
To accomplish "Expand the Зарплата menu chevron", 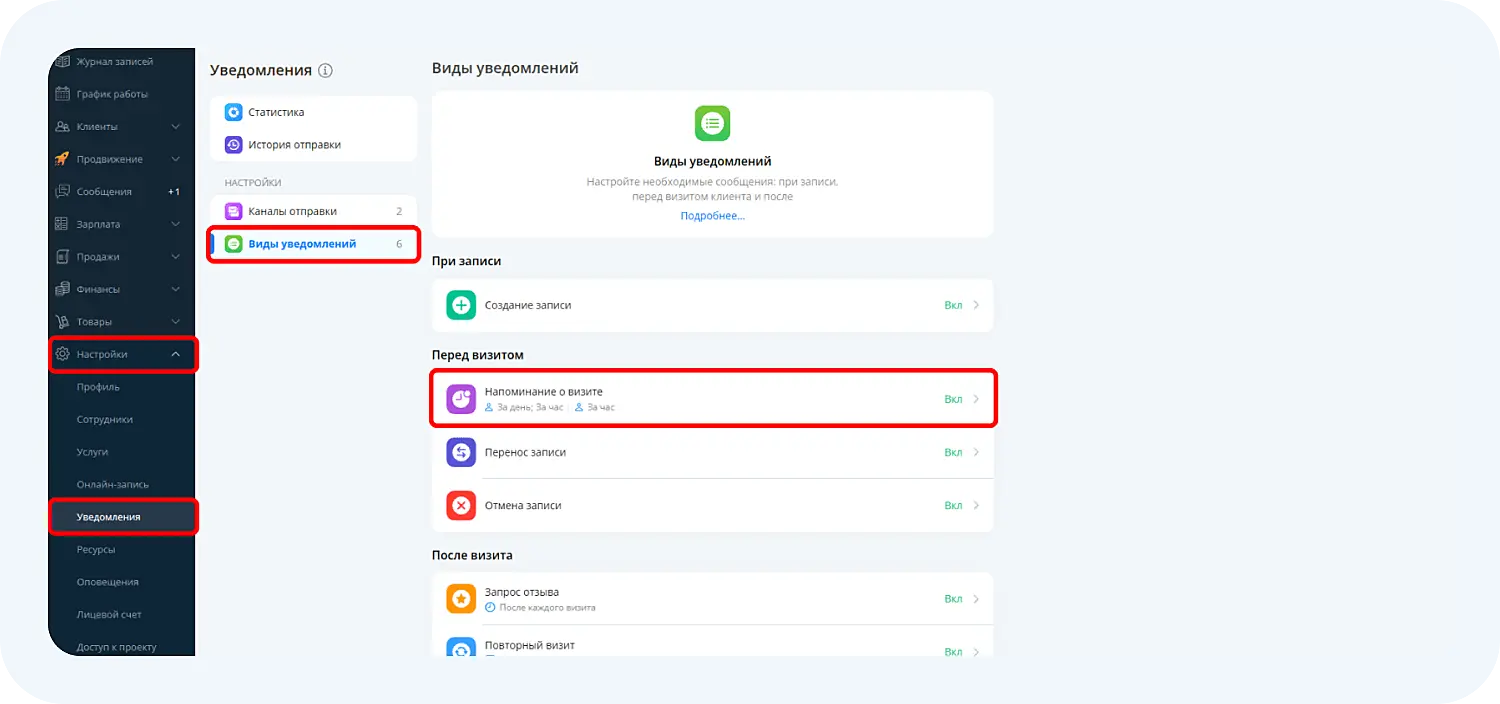I will click(176, 224).
